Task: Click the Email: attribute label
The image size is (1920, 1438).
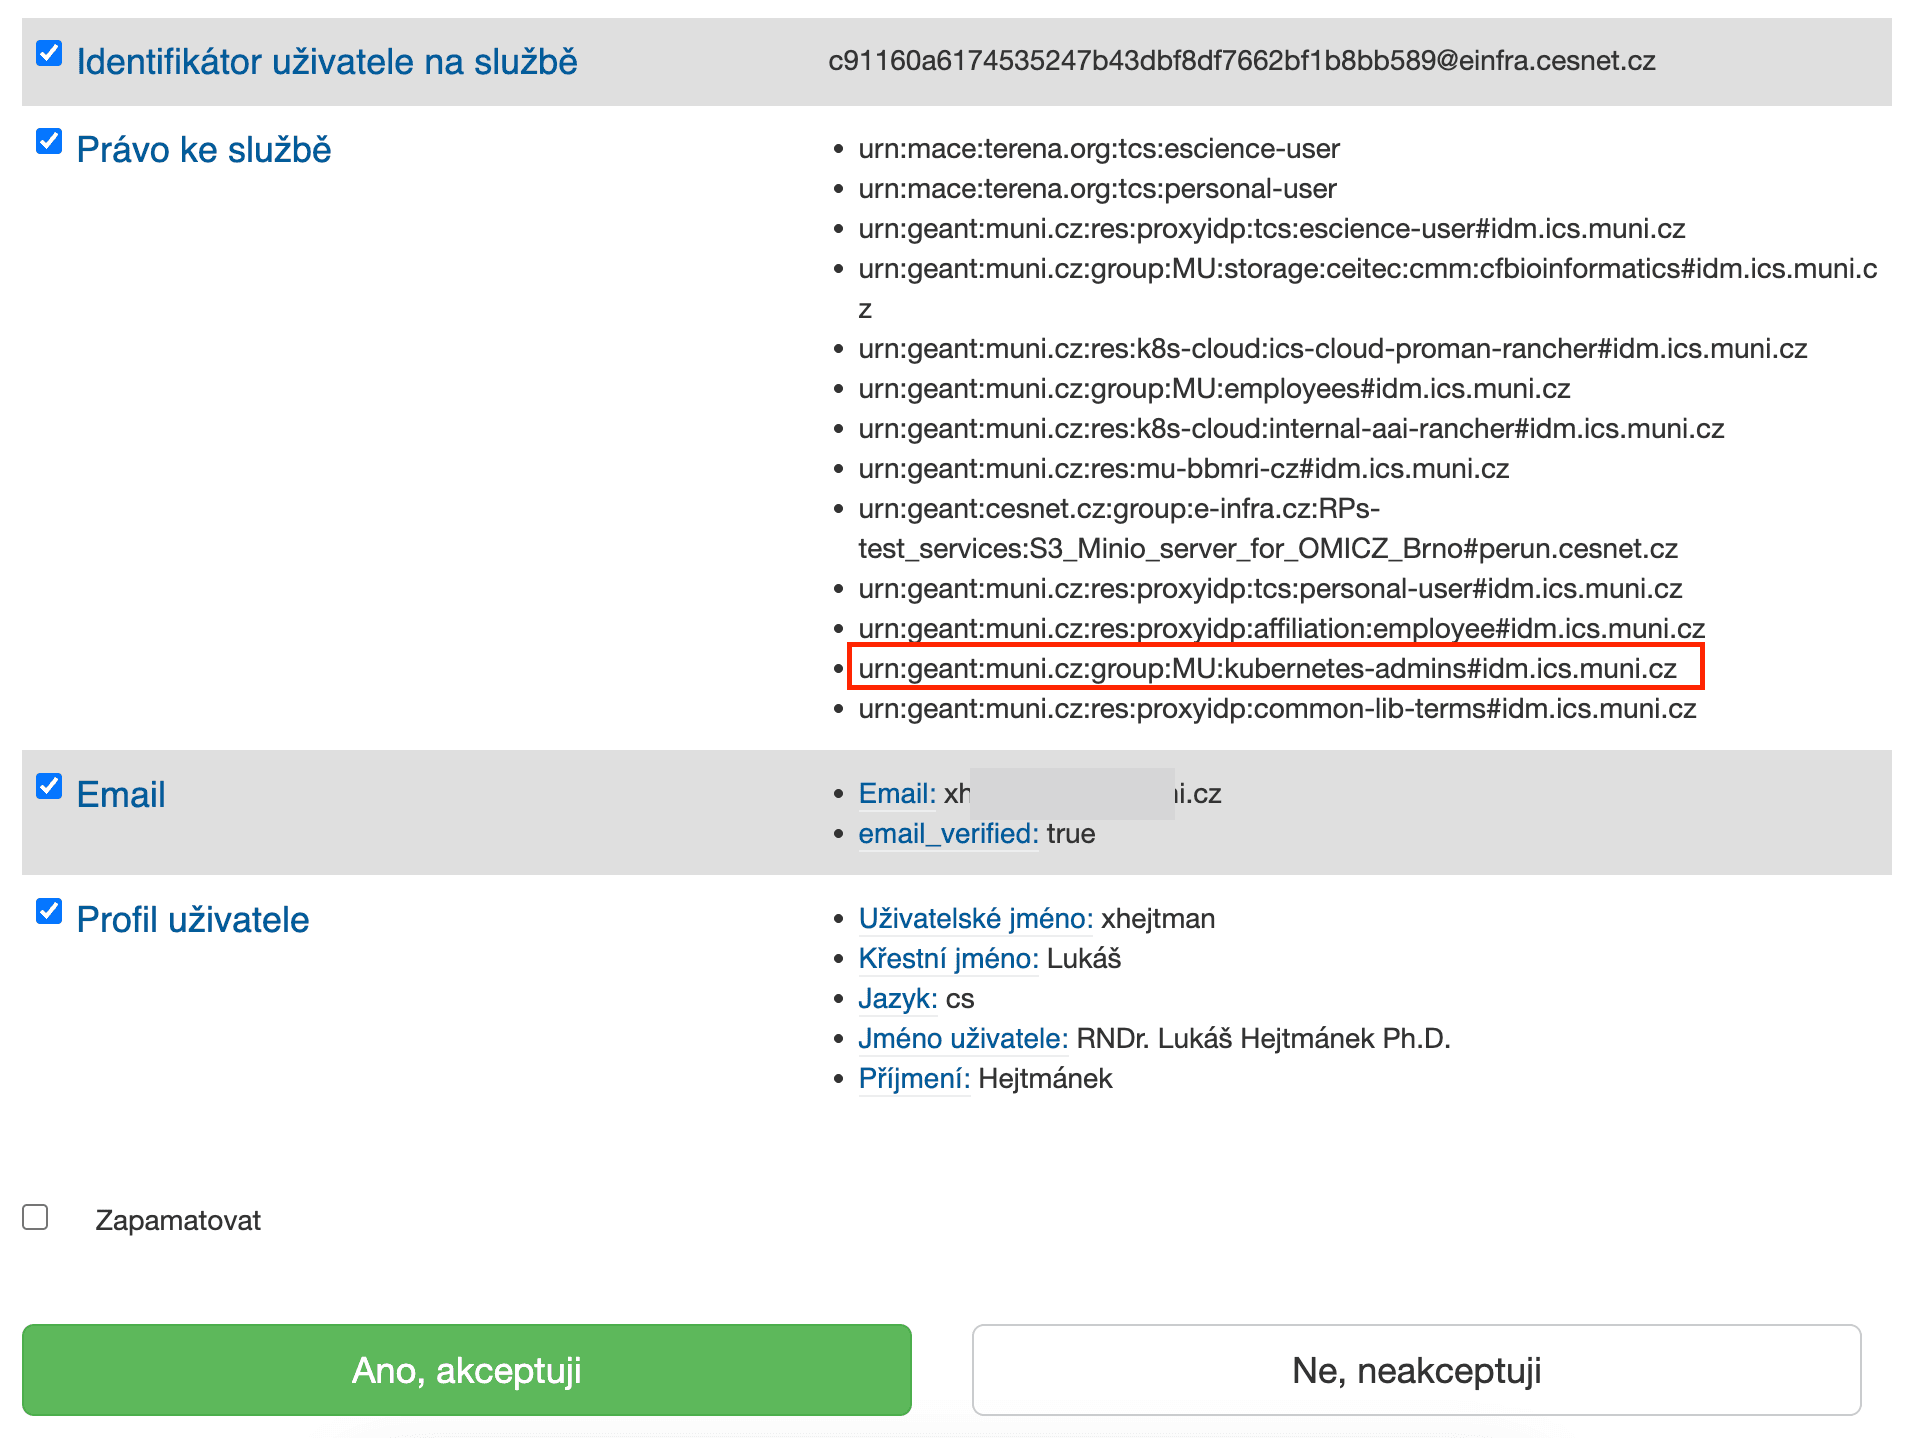Action: (897, 794)
